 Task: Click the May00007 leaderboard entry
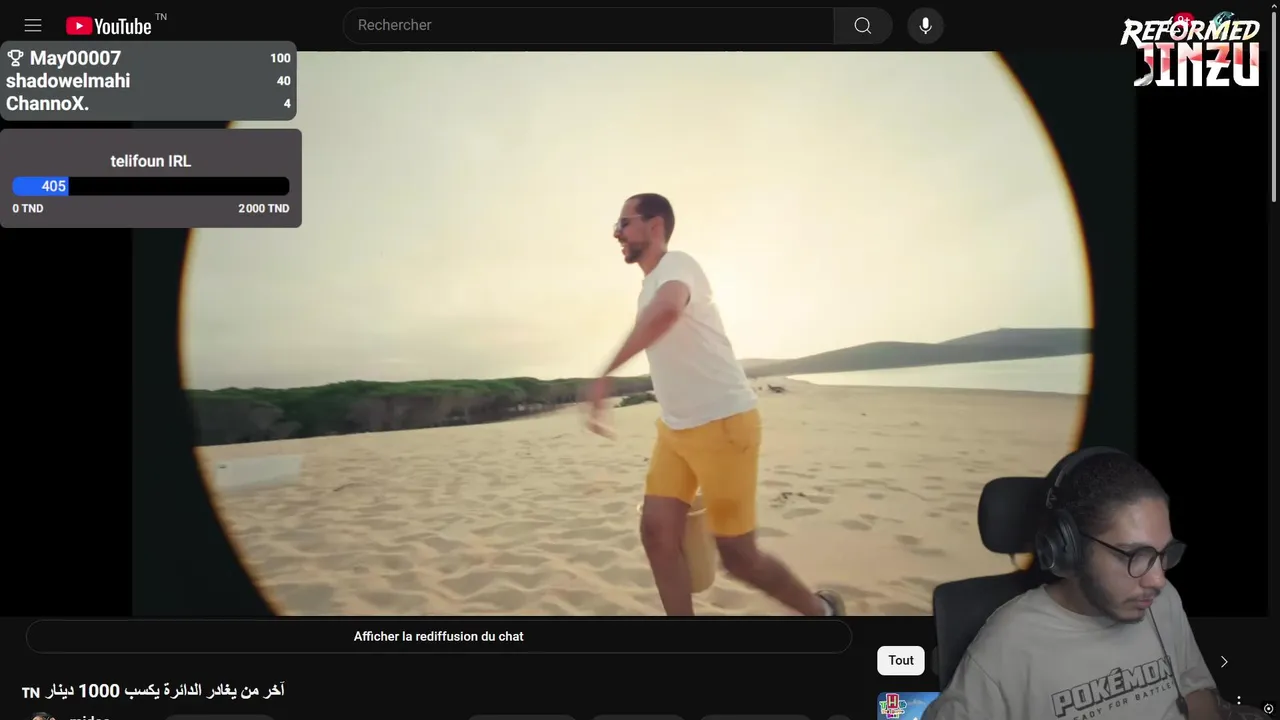pyautogui.click(x=148, y=58)
